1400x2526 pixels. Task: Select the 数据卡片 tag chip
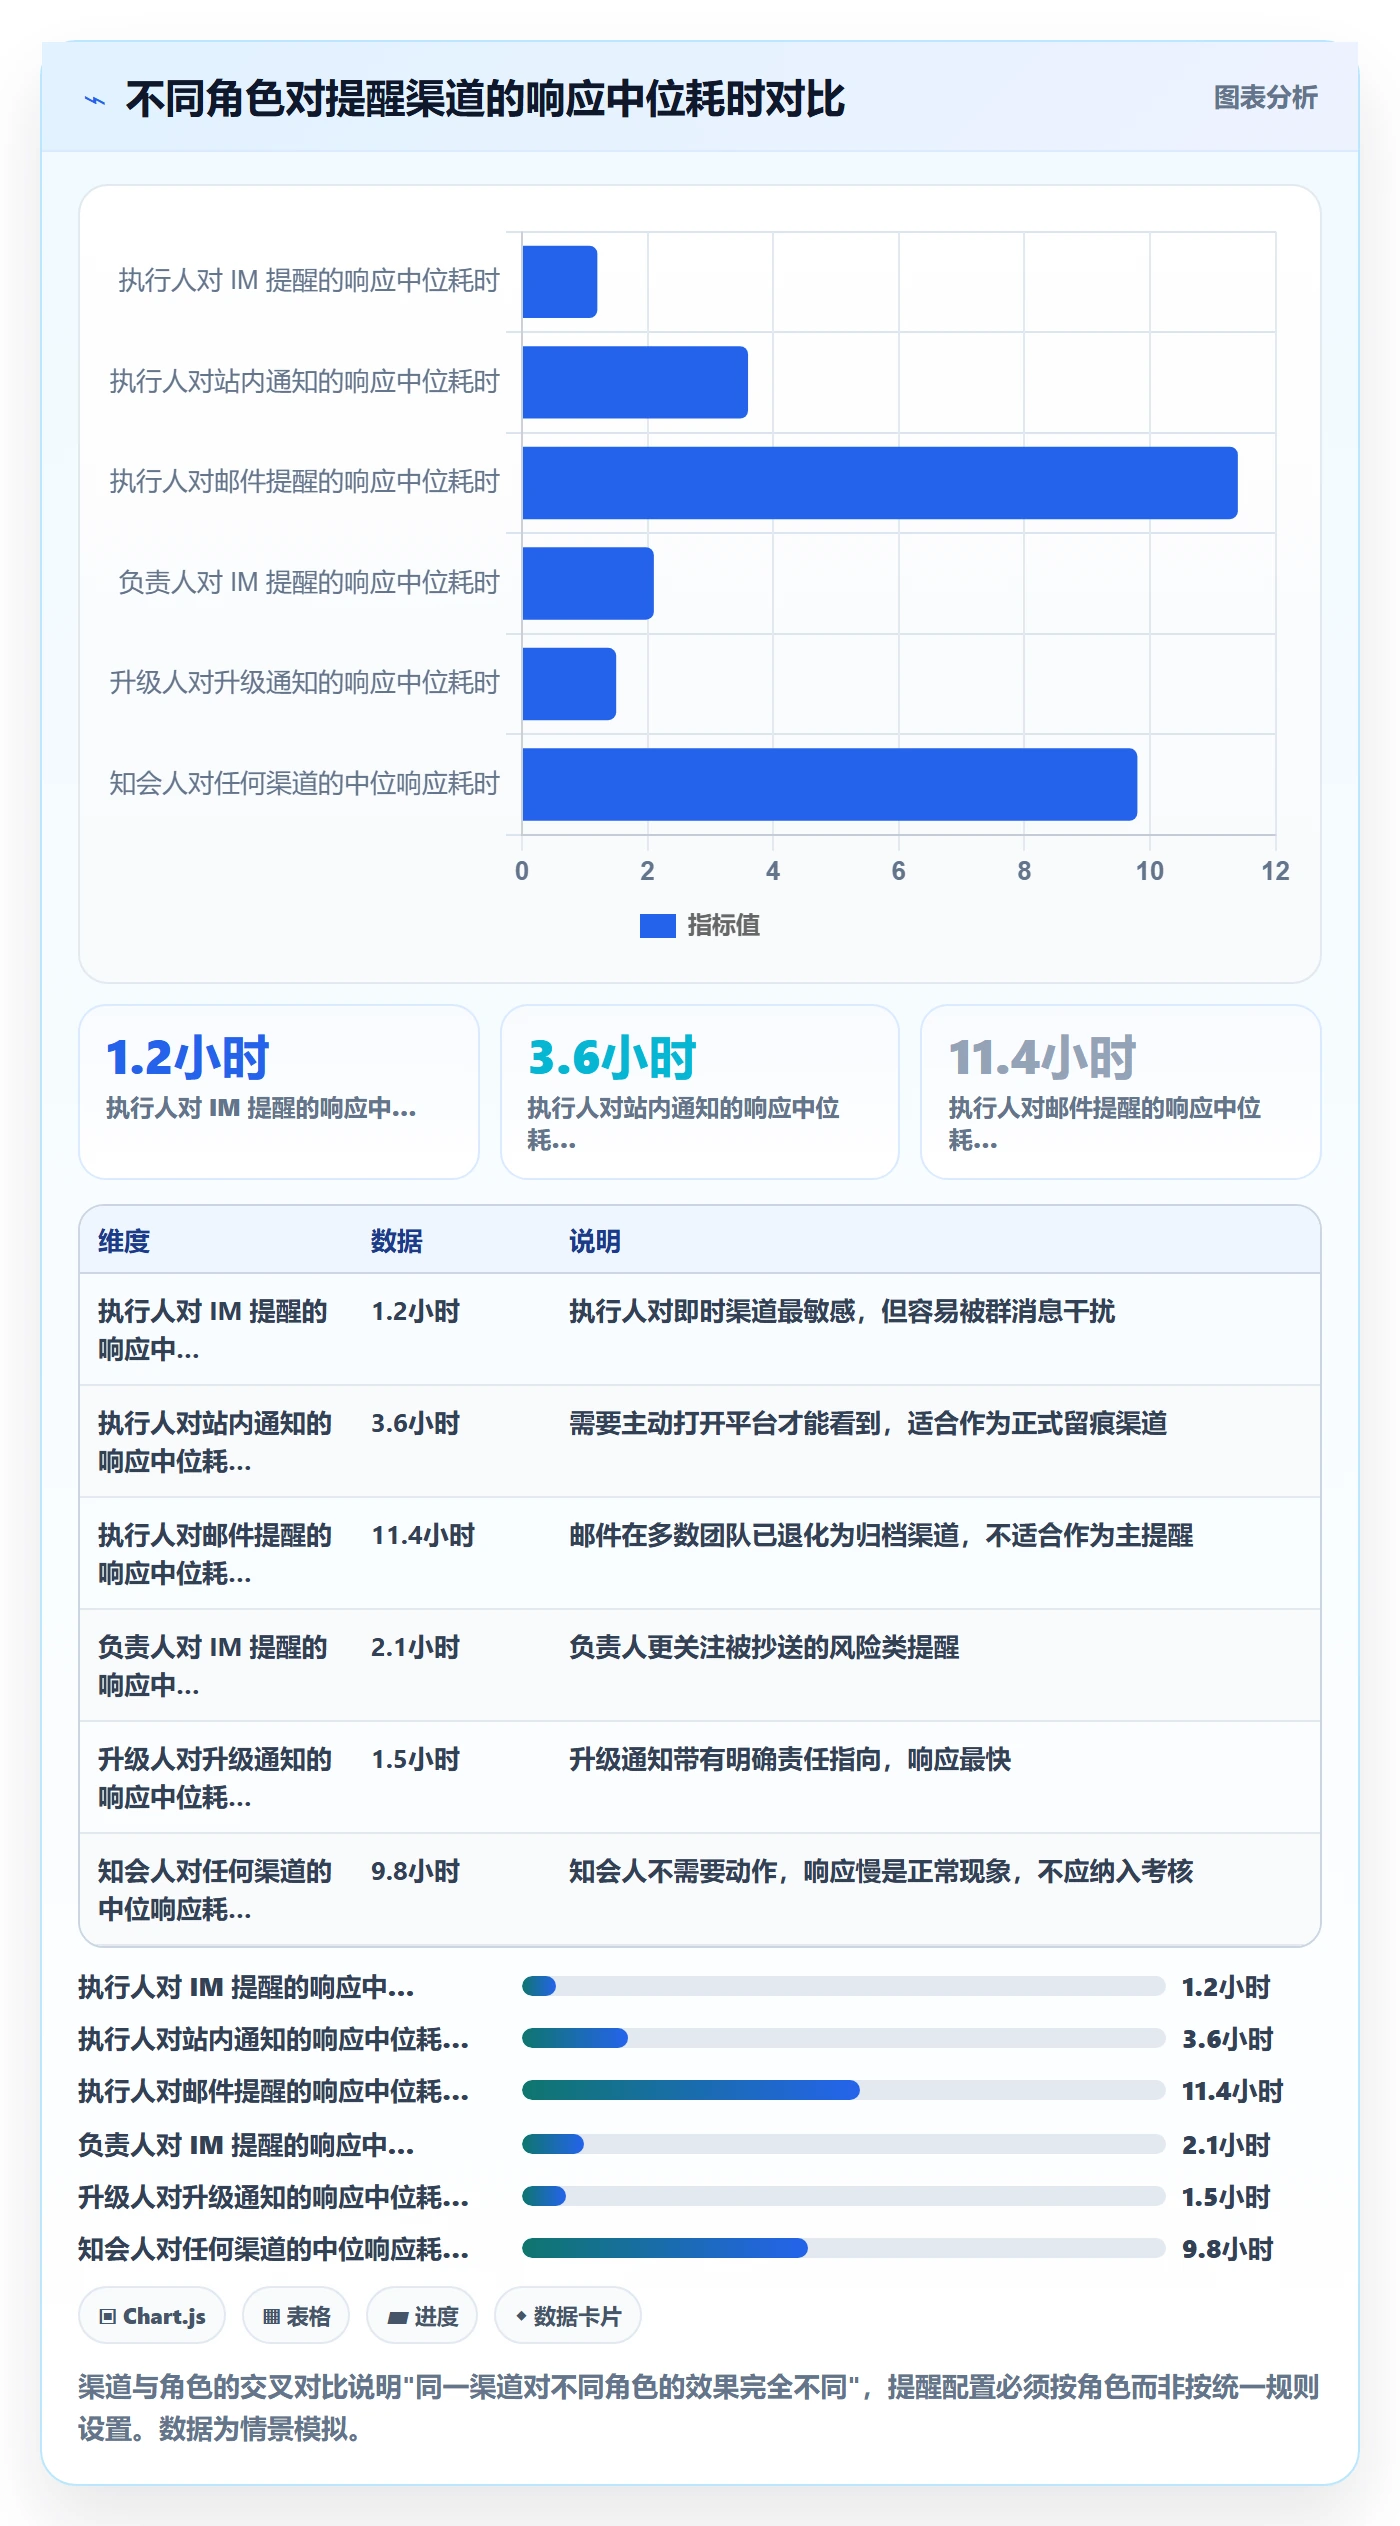568,2316
